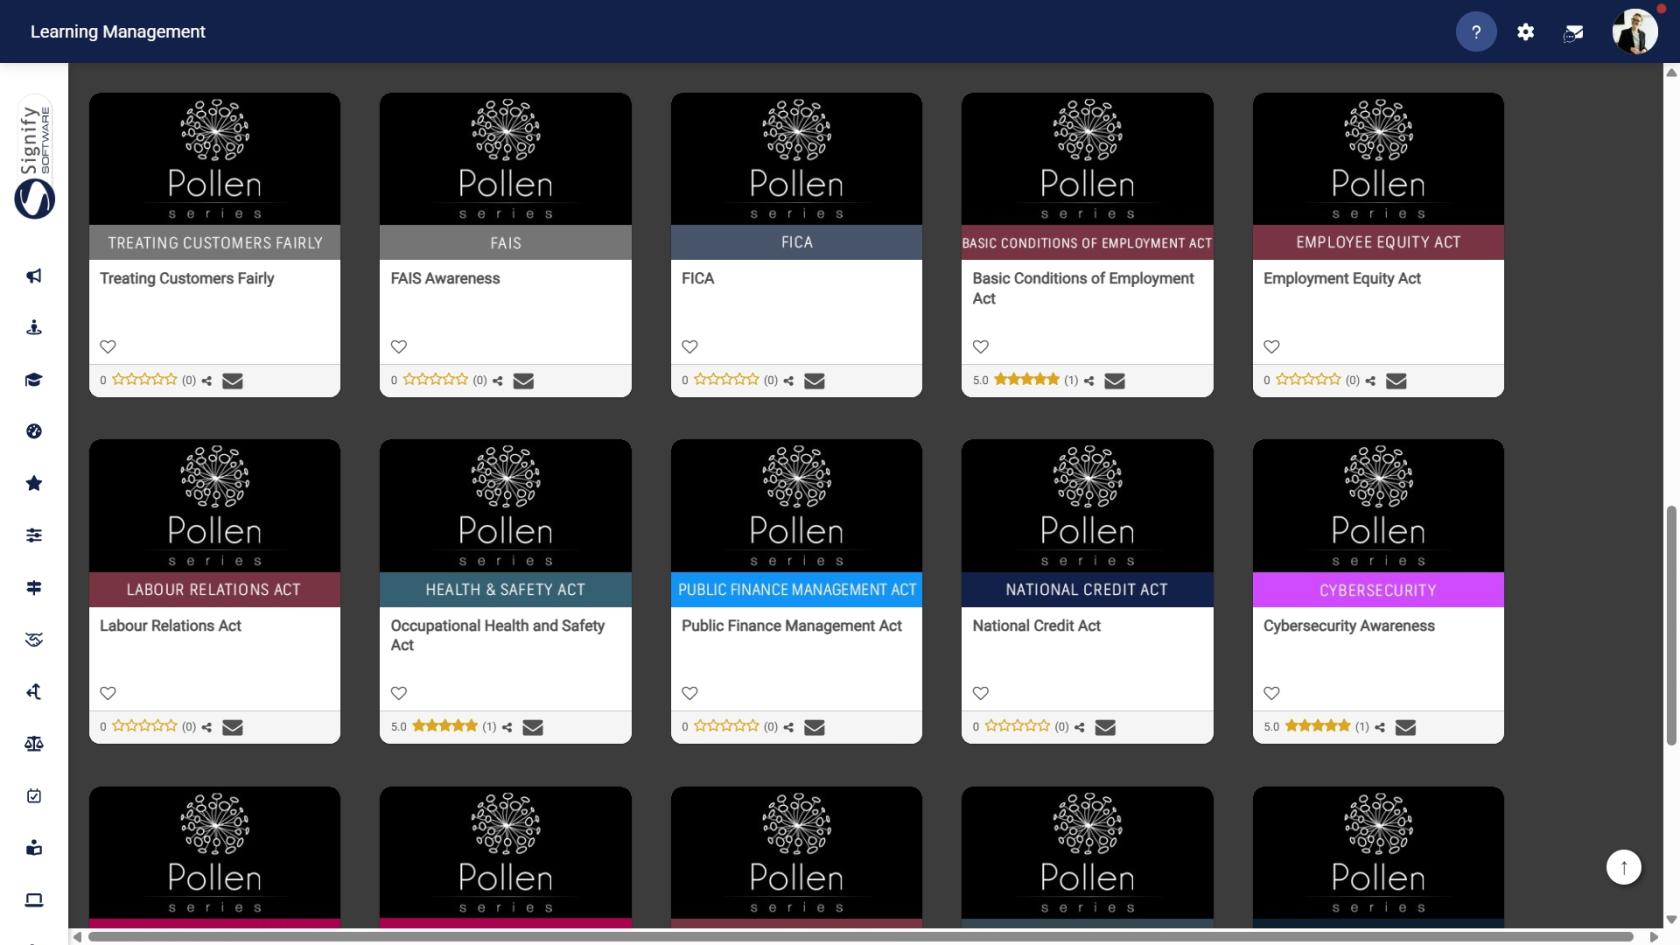Open the star icon in sidebar
The image size is (1680, 945).
click(34, 484)
